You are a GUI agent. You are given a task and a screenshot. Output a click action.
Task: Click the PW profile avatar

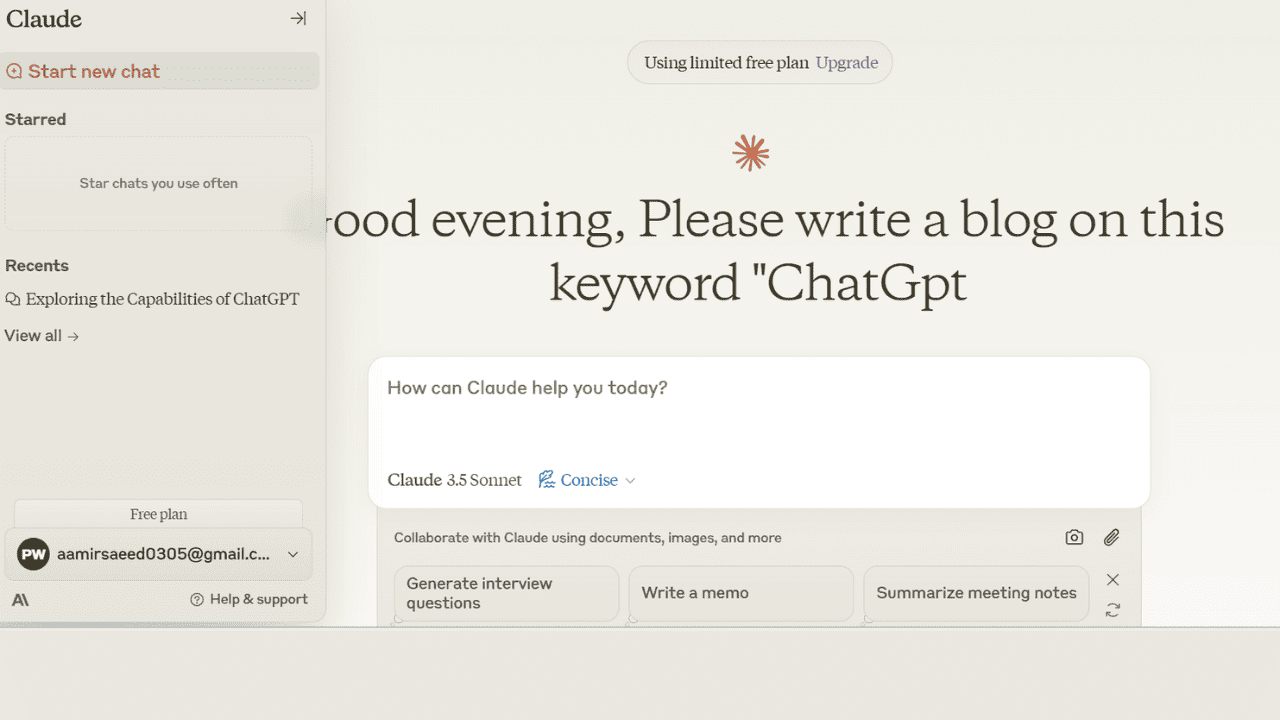(33, 554)
